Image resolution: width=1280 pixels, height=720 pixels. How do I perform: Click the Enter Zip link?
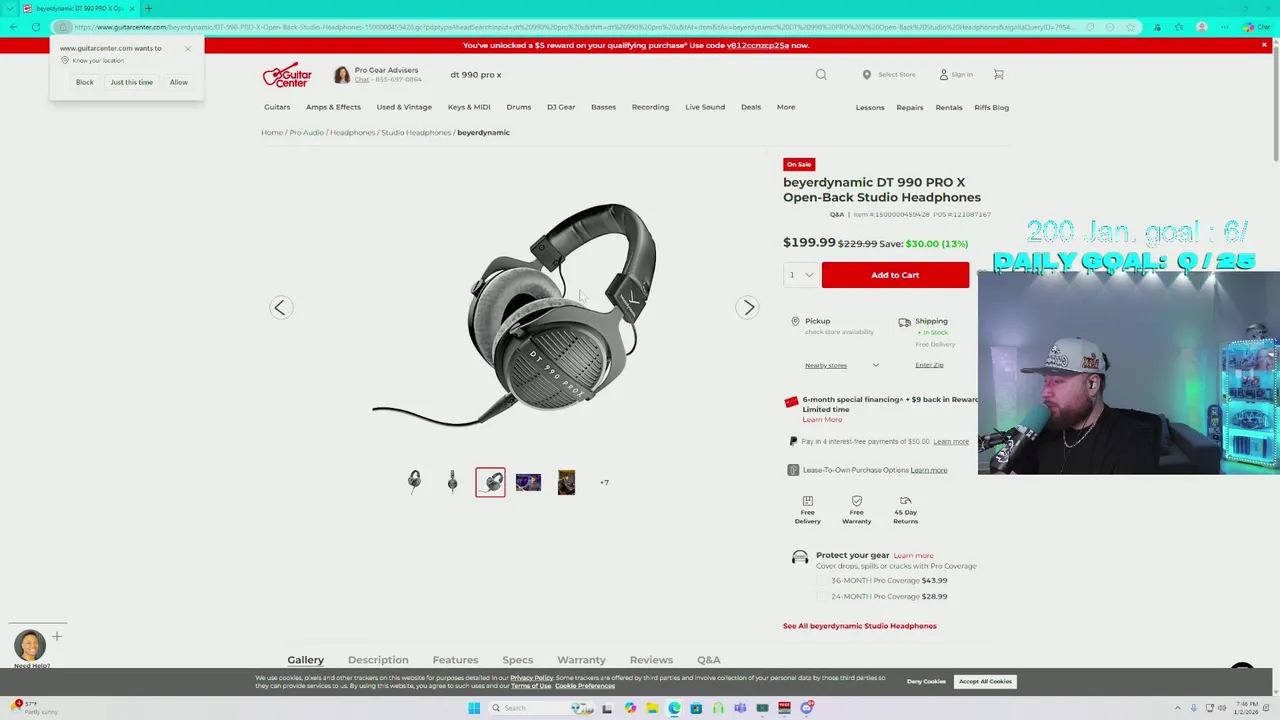click(x=929, y=365)
